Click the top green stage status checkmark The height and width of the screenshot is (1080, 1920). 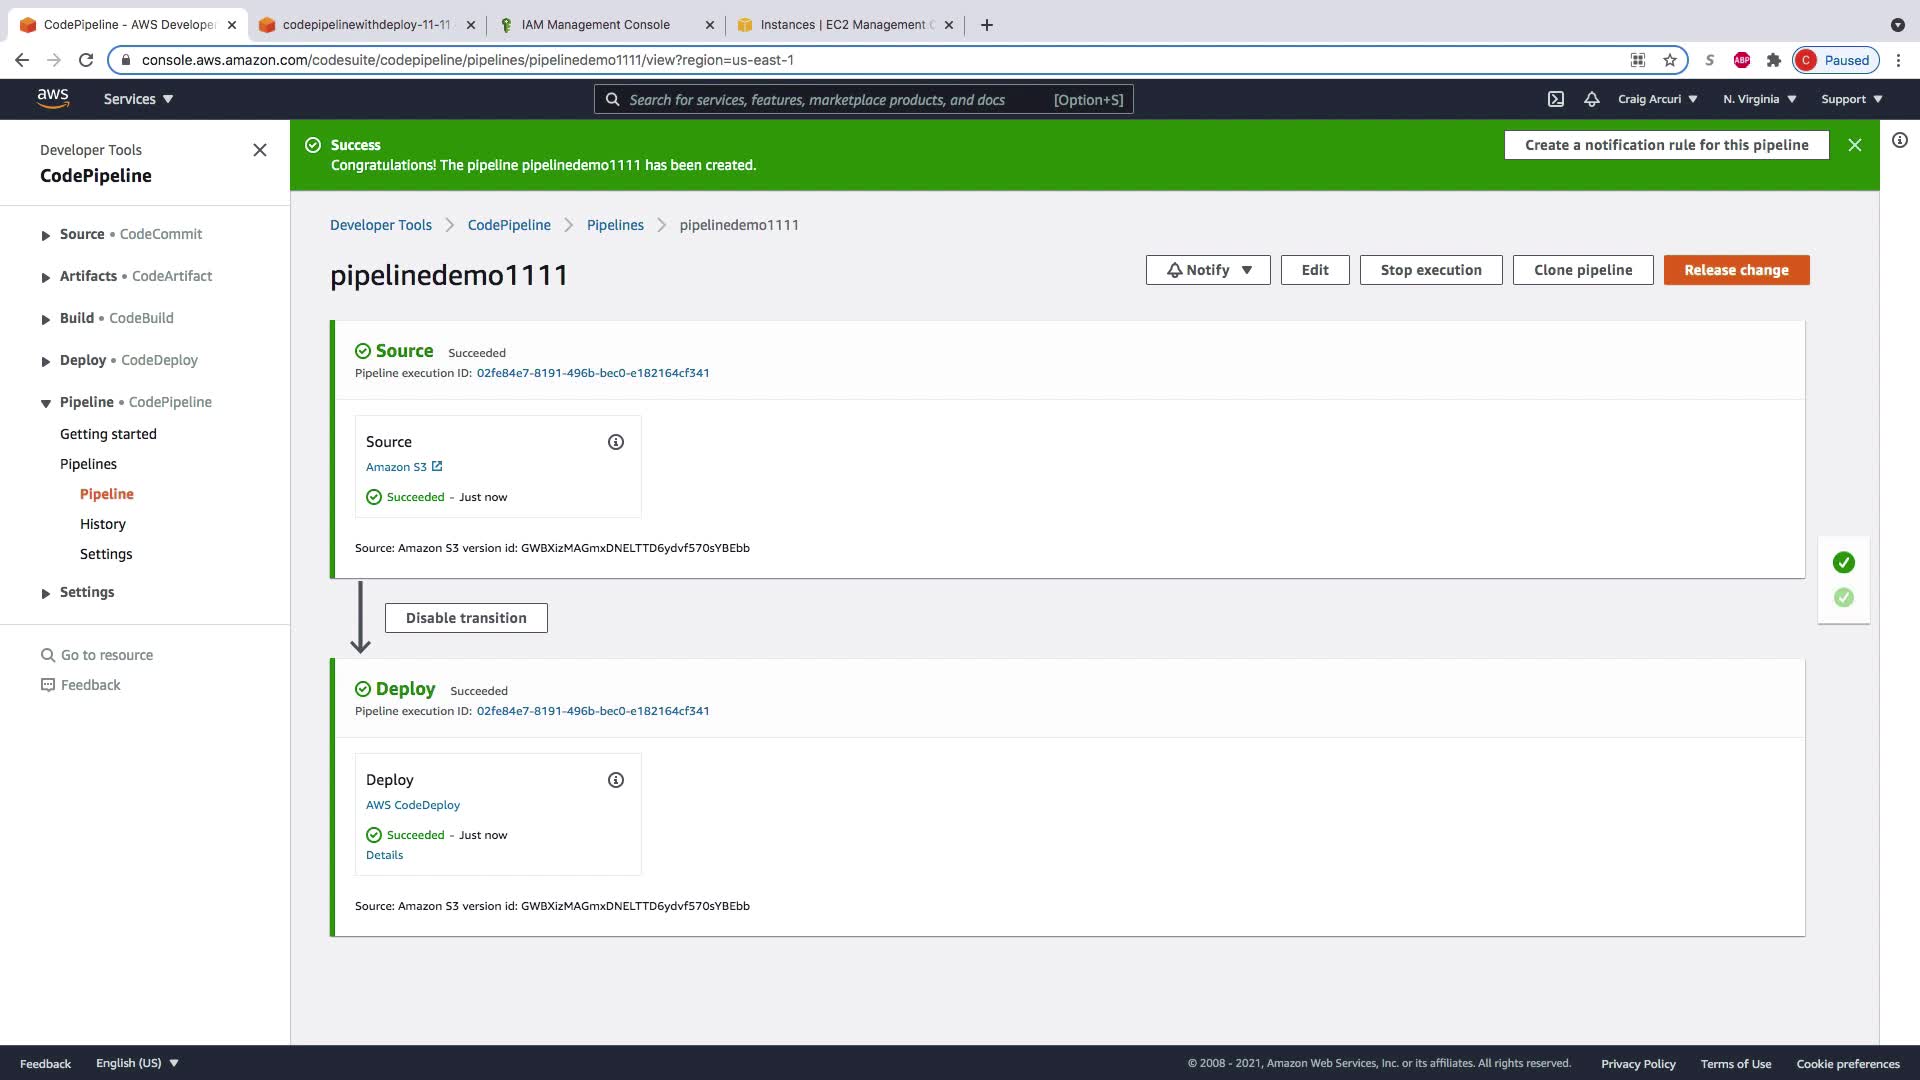pyautogui.click(x=1844, y=562)
